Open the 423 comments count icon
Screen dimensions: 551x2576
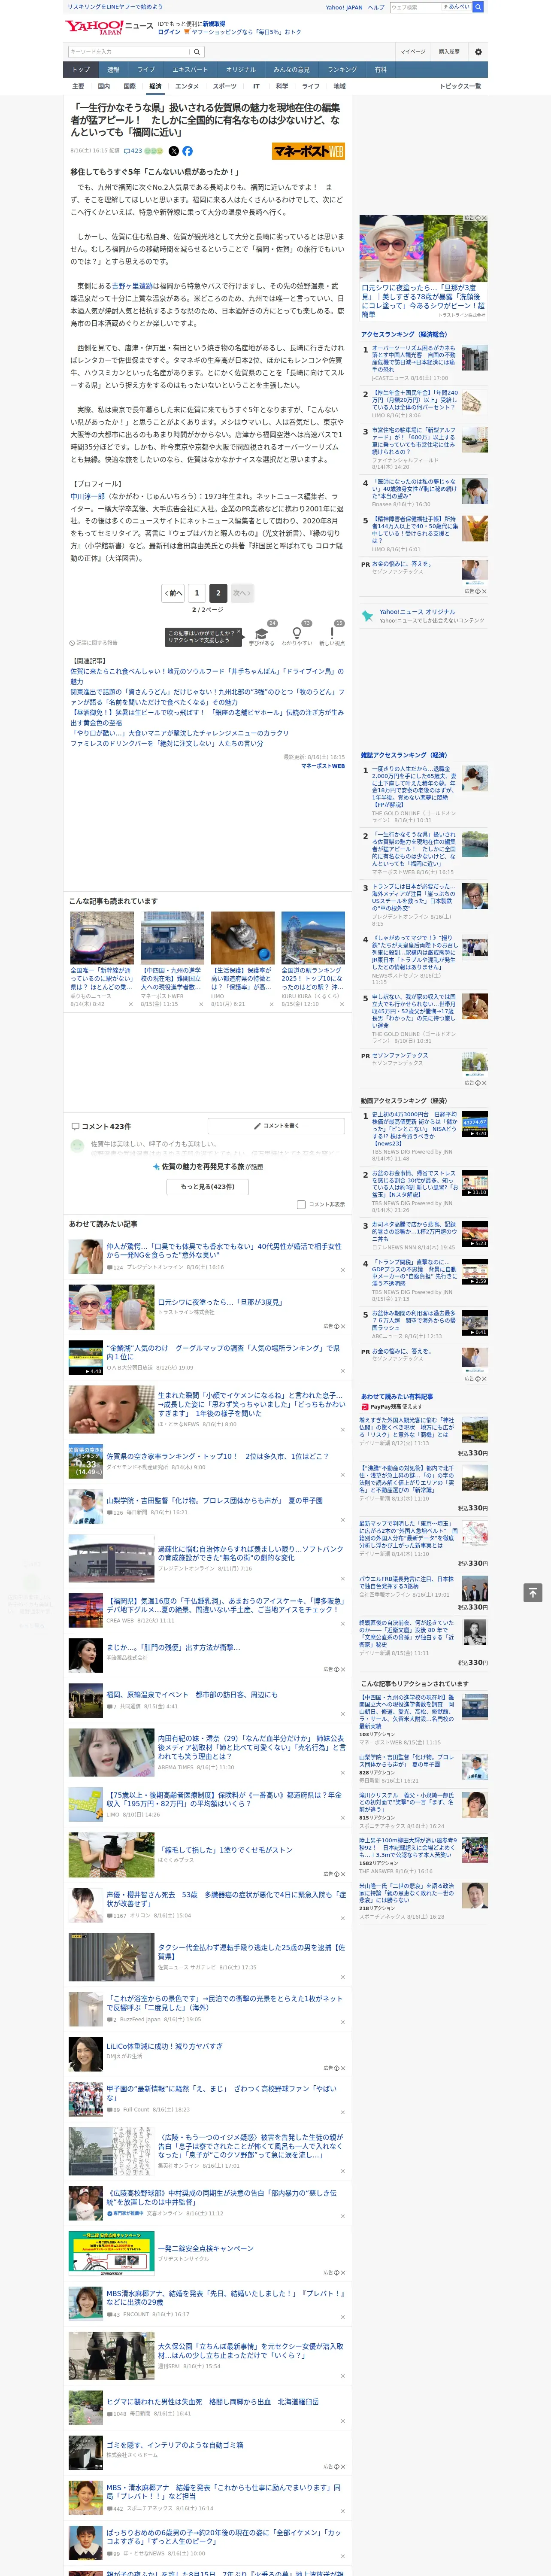point(132,151)
